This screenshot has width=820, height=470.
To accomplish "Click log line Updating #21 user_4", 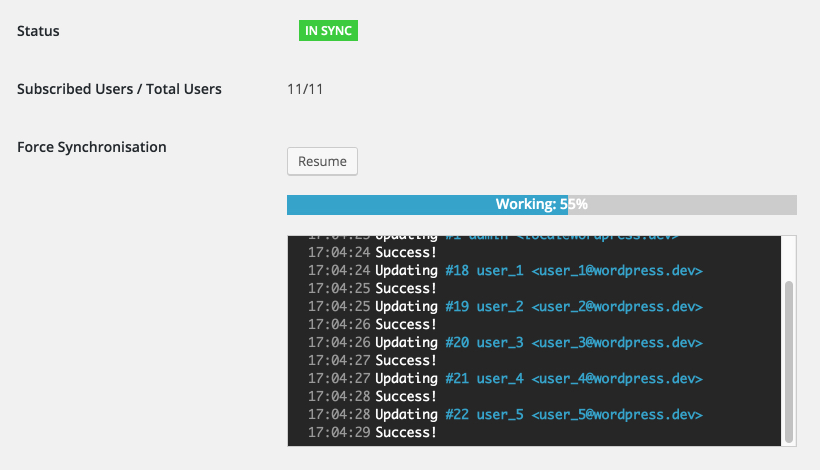I will (x=505, y=379).
